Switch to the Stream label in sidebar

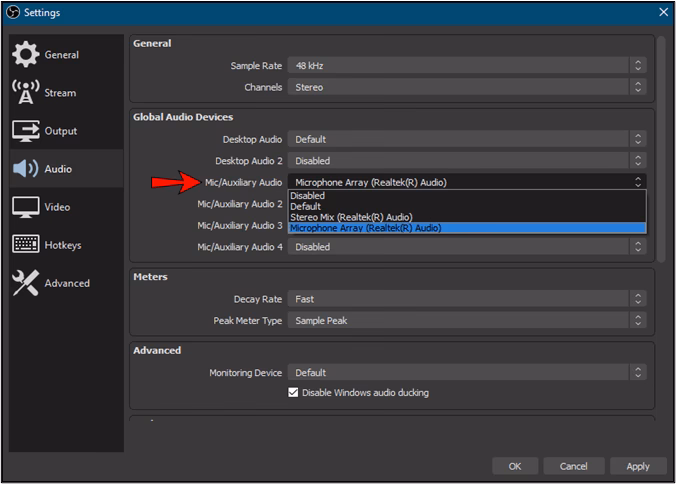click(60, 93)
